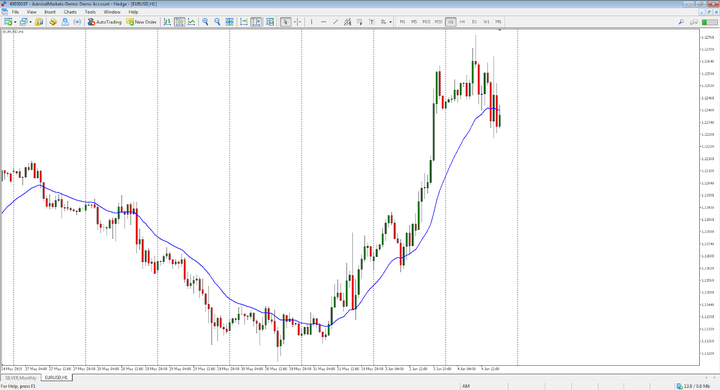Open the Insert menu
The image size is (720, 390).
click(x=50, y=12)
